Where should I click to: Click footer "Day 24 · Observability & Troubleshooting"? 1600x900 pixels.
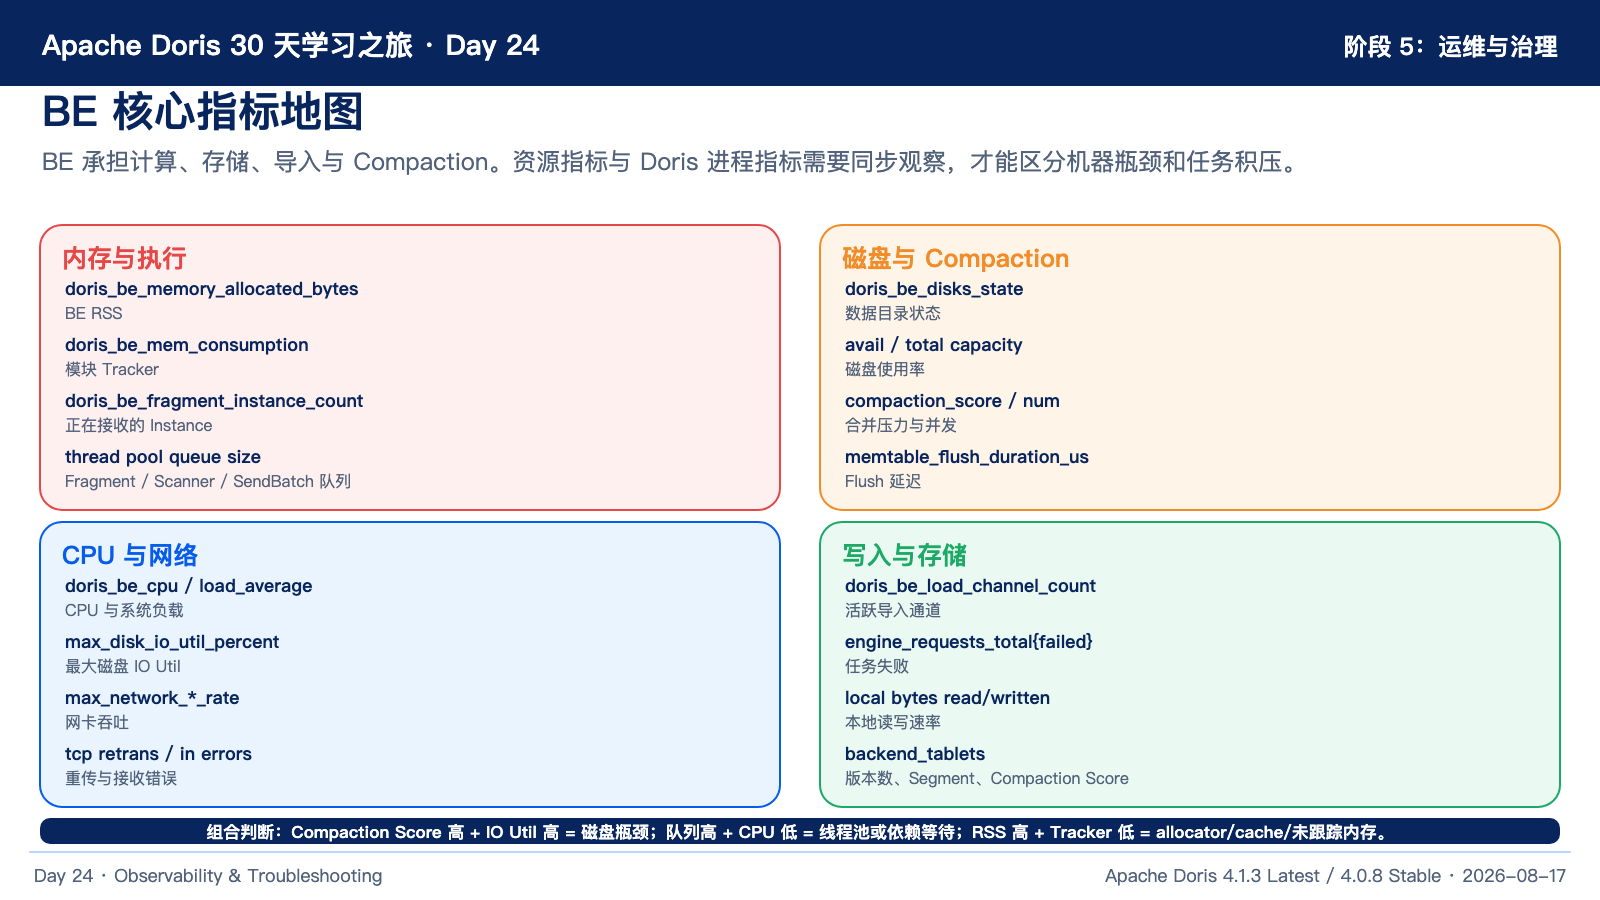(208, 876)
